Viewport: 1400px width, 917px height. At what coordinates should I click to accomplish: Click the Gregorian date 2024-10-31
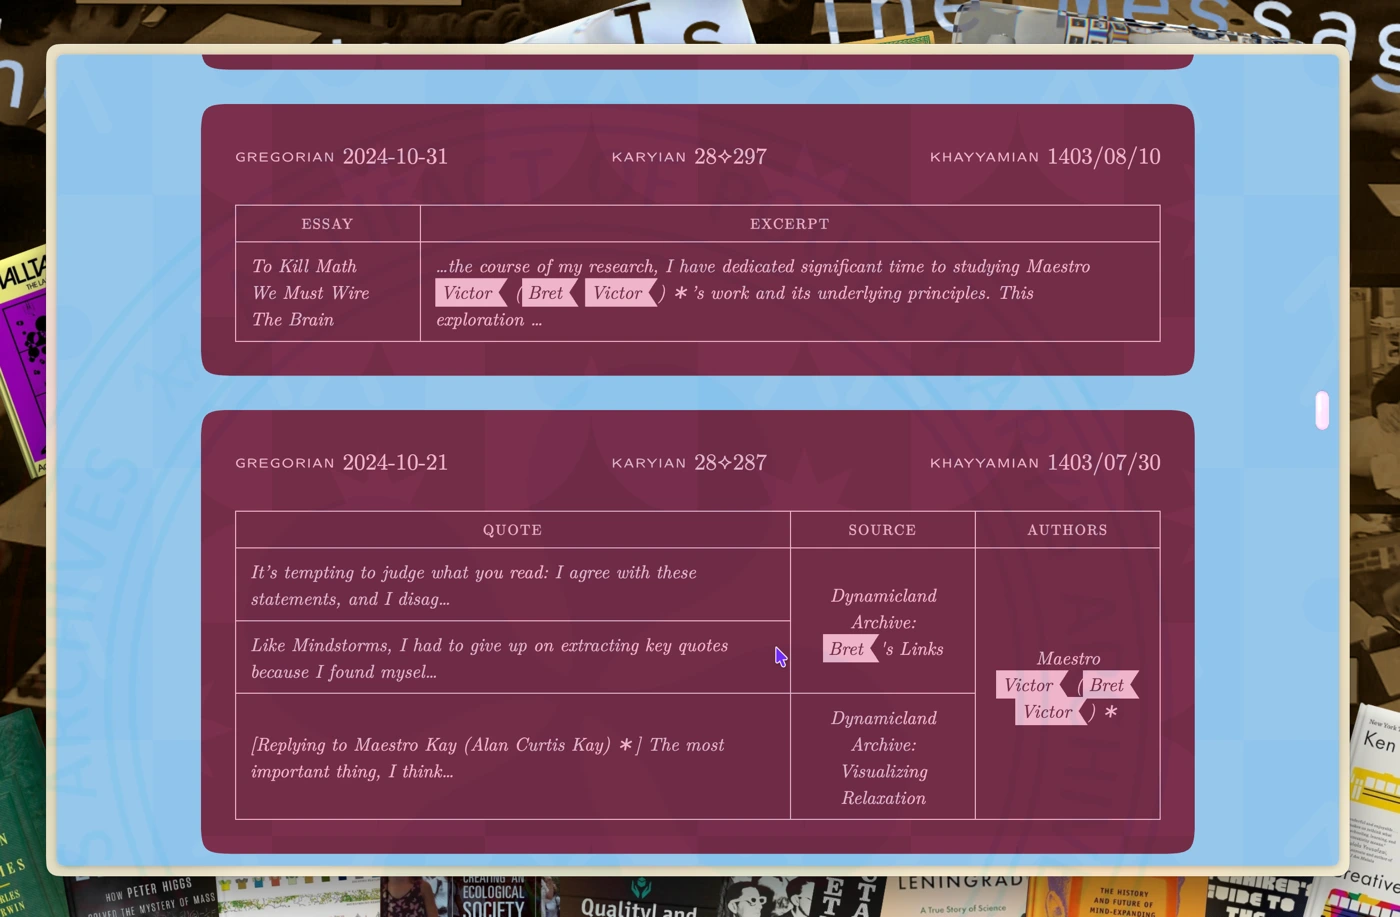[394, 157]
